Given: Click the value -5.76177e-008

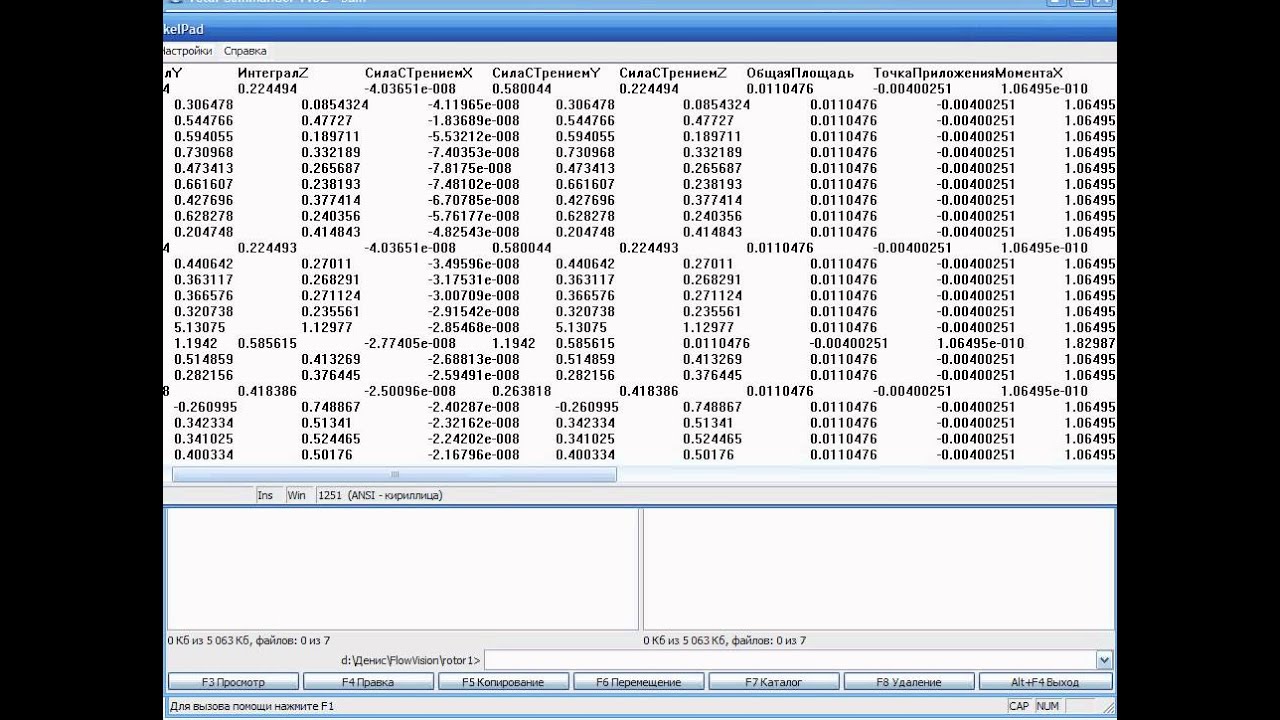Looking at the screenshot, I should (x=474, y=217).
